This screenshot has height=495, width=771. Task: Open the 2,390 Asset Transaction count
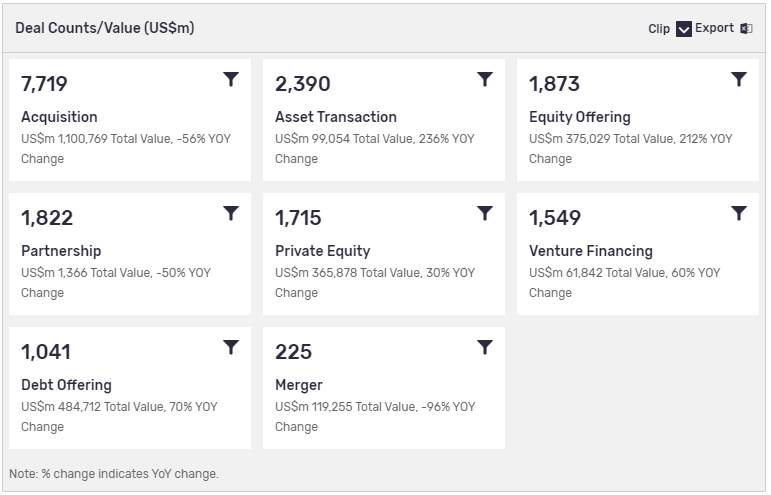[302, 84]
